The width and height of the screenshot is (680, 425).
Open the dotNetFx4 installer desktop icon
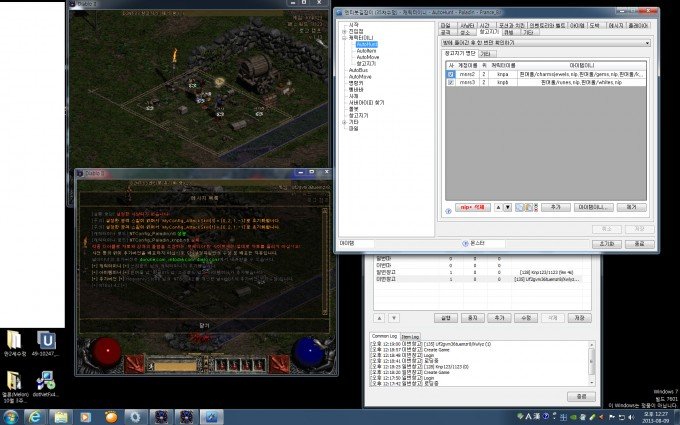[46, 384]
